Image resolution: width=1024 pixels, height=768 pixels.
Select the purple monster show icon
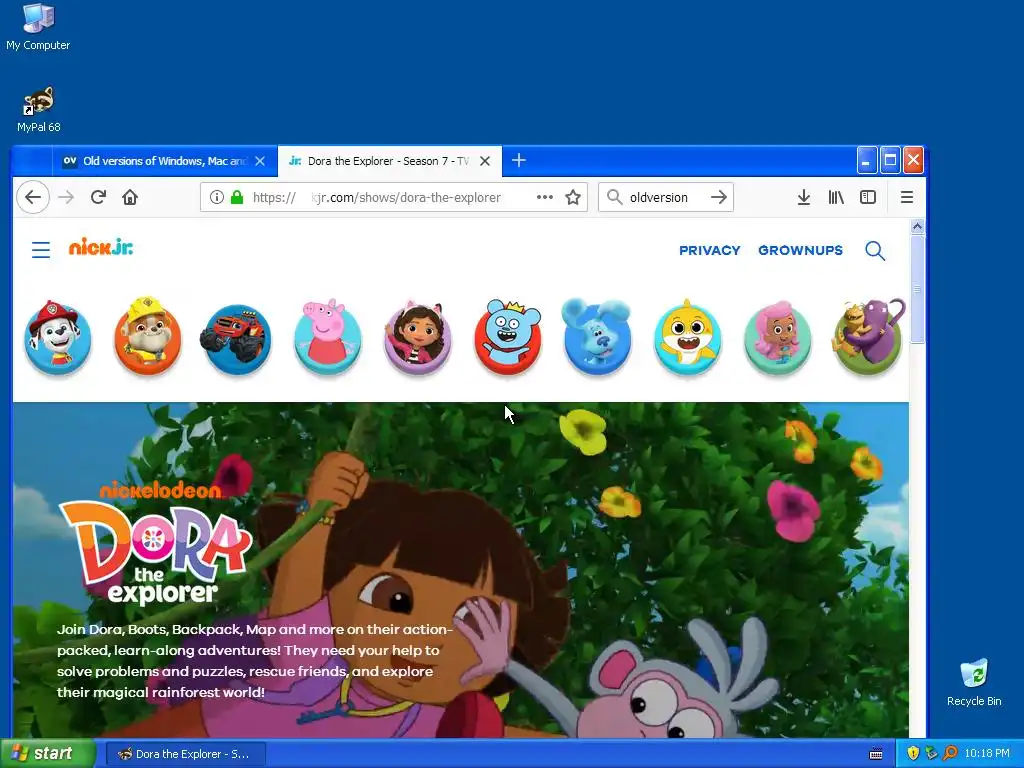pyautogui.click(x=868, y=338)
